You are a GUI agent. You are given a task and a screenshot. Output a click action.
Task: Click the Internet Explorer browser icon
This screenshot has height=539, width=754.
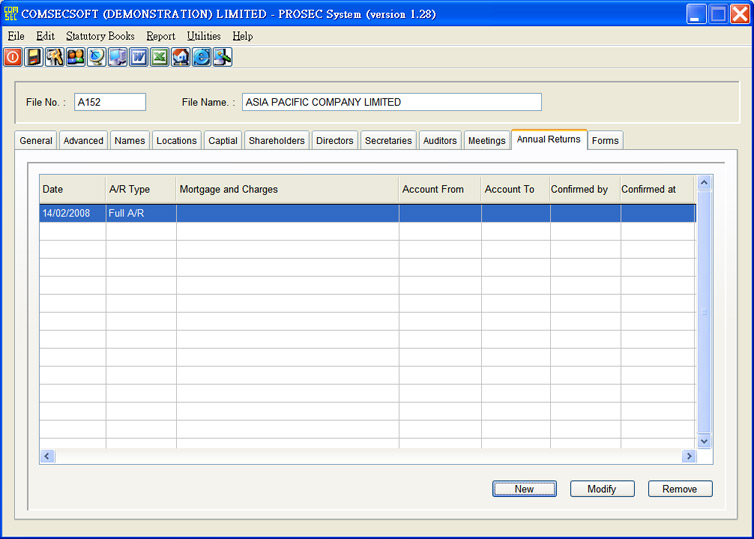[201, 57]
